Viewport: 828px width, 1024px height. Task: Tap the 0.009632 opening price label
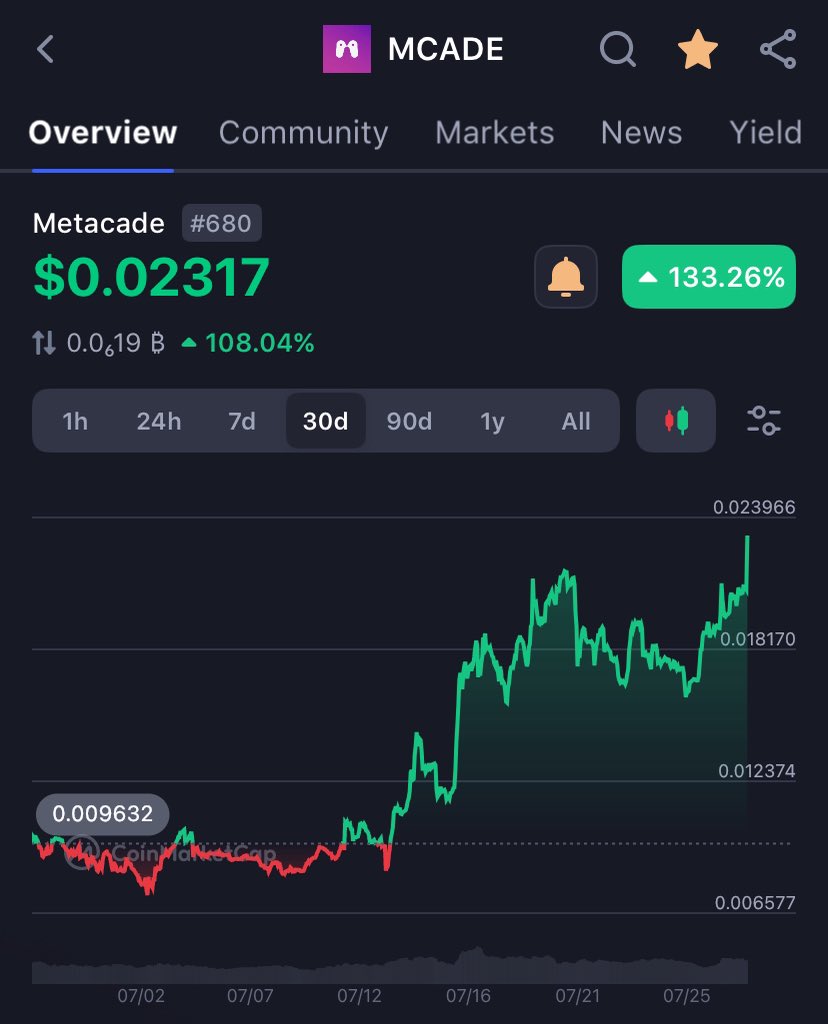pyautogui.click(x=103, y=814)
